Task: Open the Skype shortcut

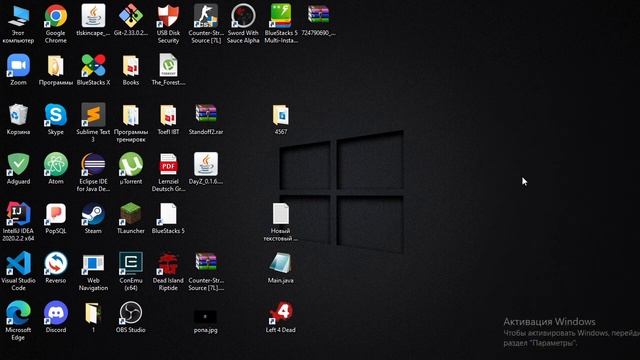Action: [56, 115]
